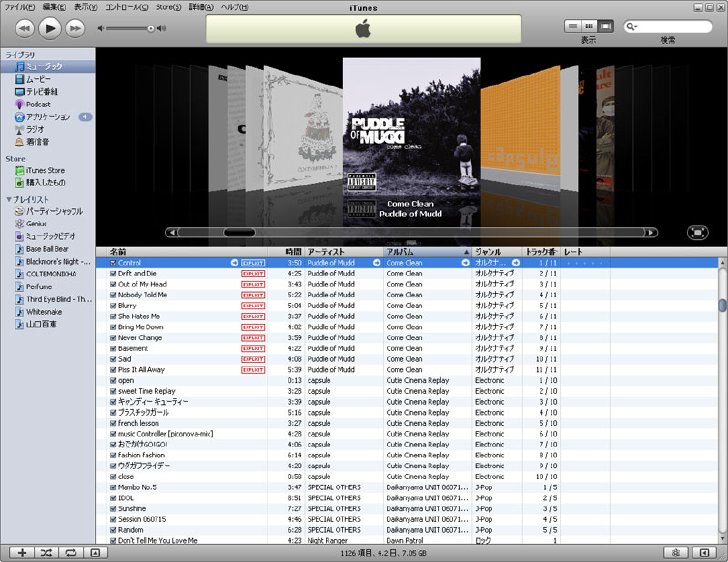Uncheck the Drift and Die checkbox
Image resolution: width=728 pixels, height=562 pixels.
tap(113, 274)
